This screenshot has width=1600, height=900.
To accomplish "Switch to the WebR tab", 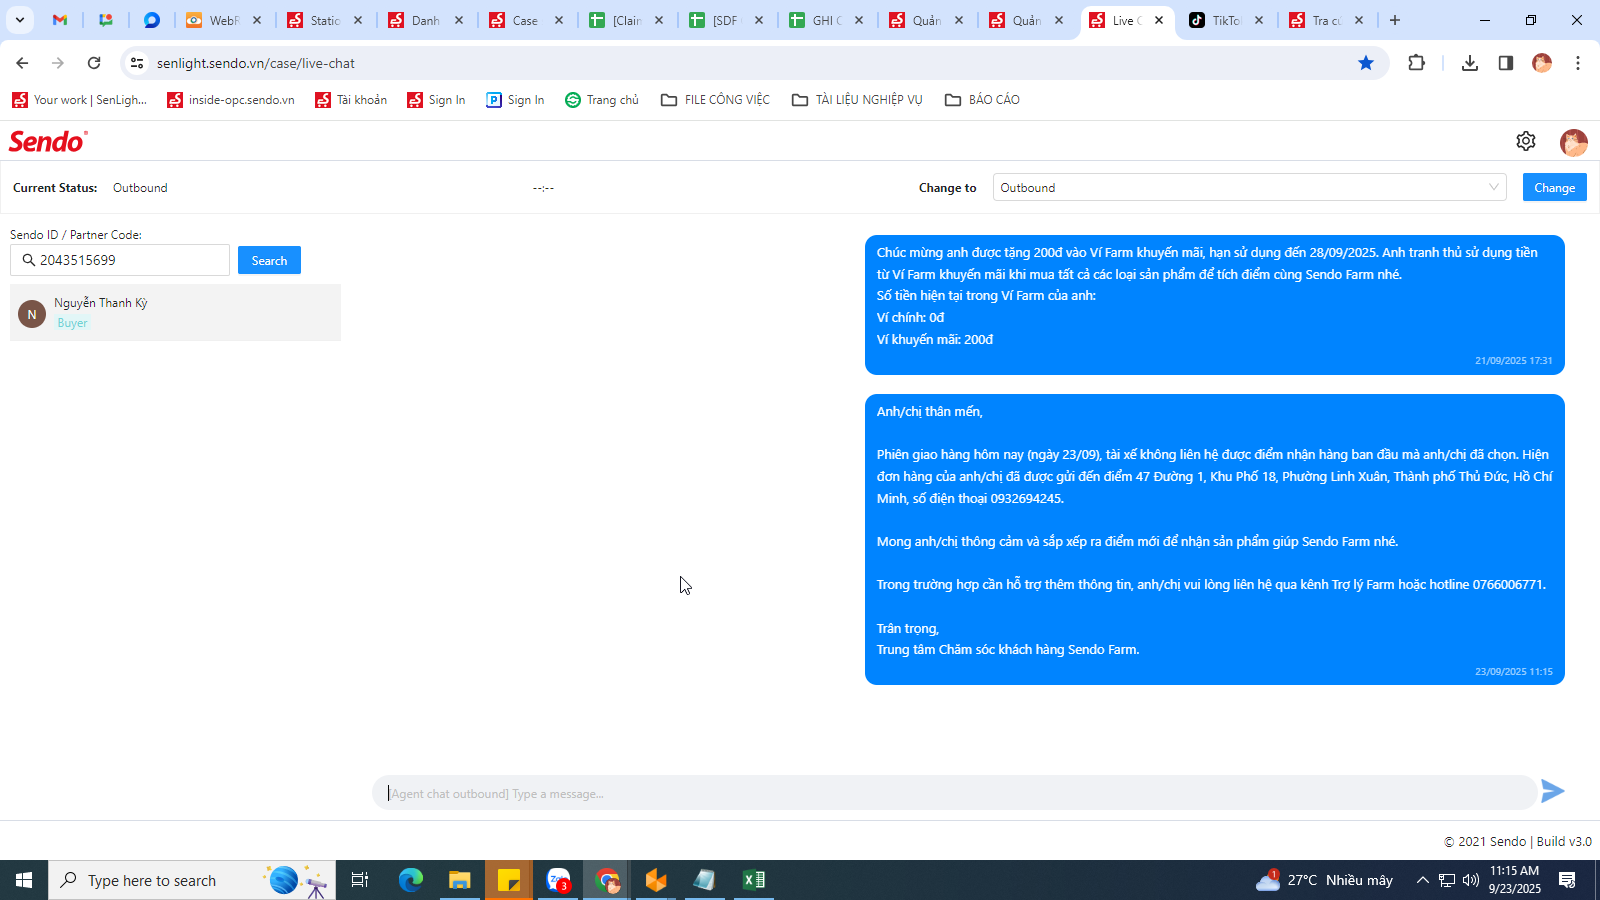I will coord(224,20).
